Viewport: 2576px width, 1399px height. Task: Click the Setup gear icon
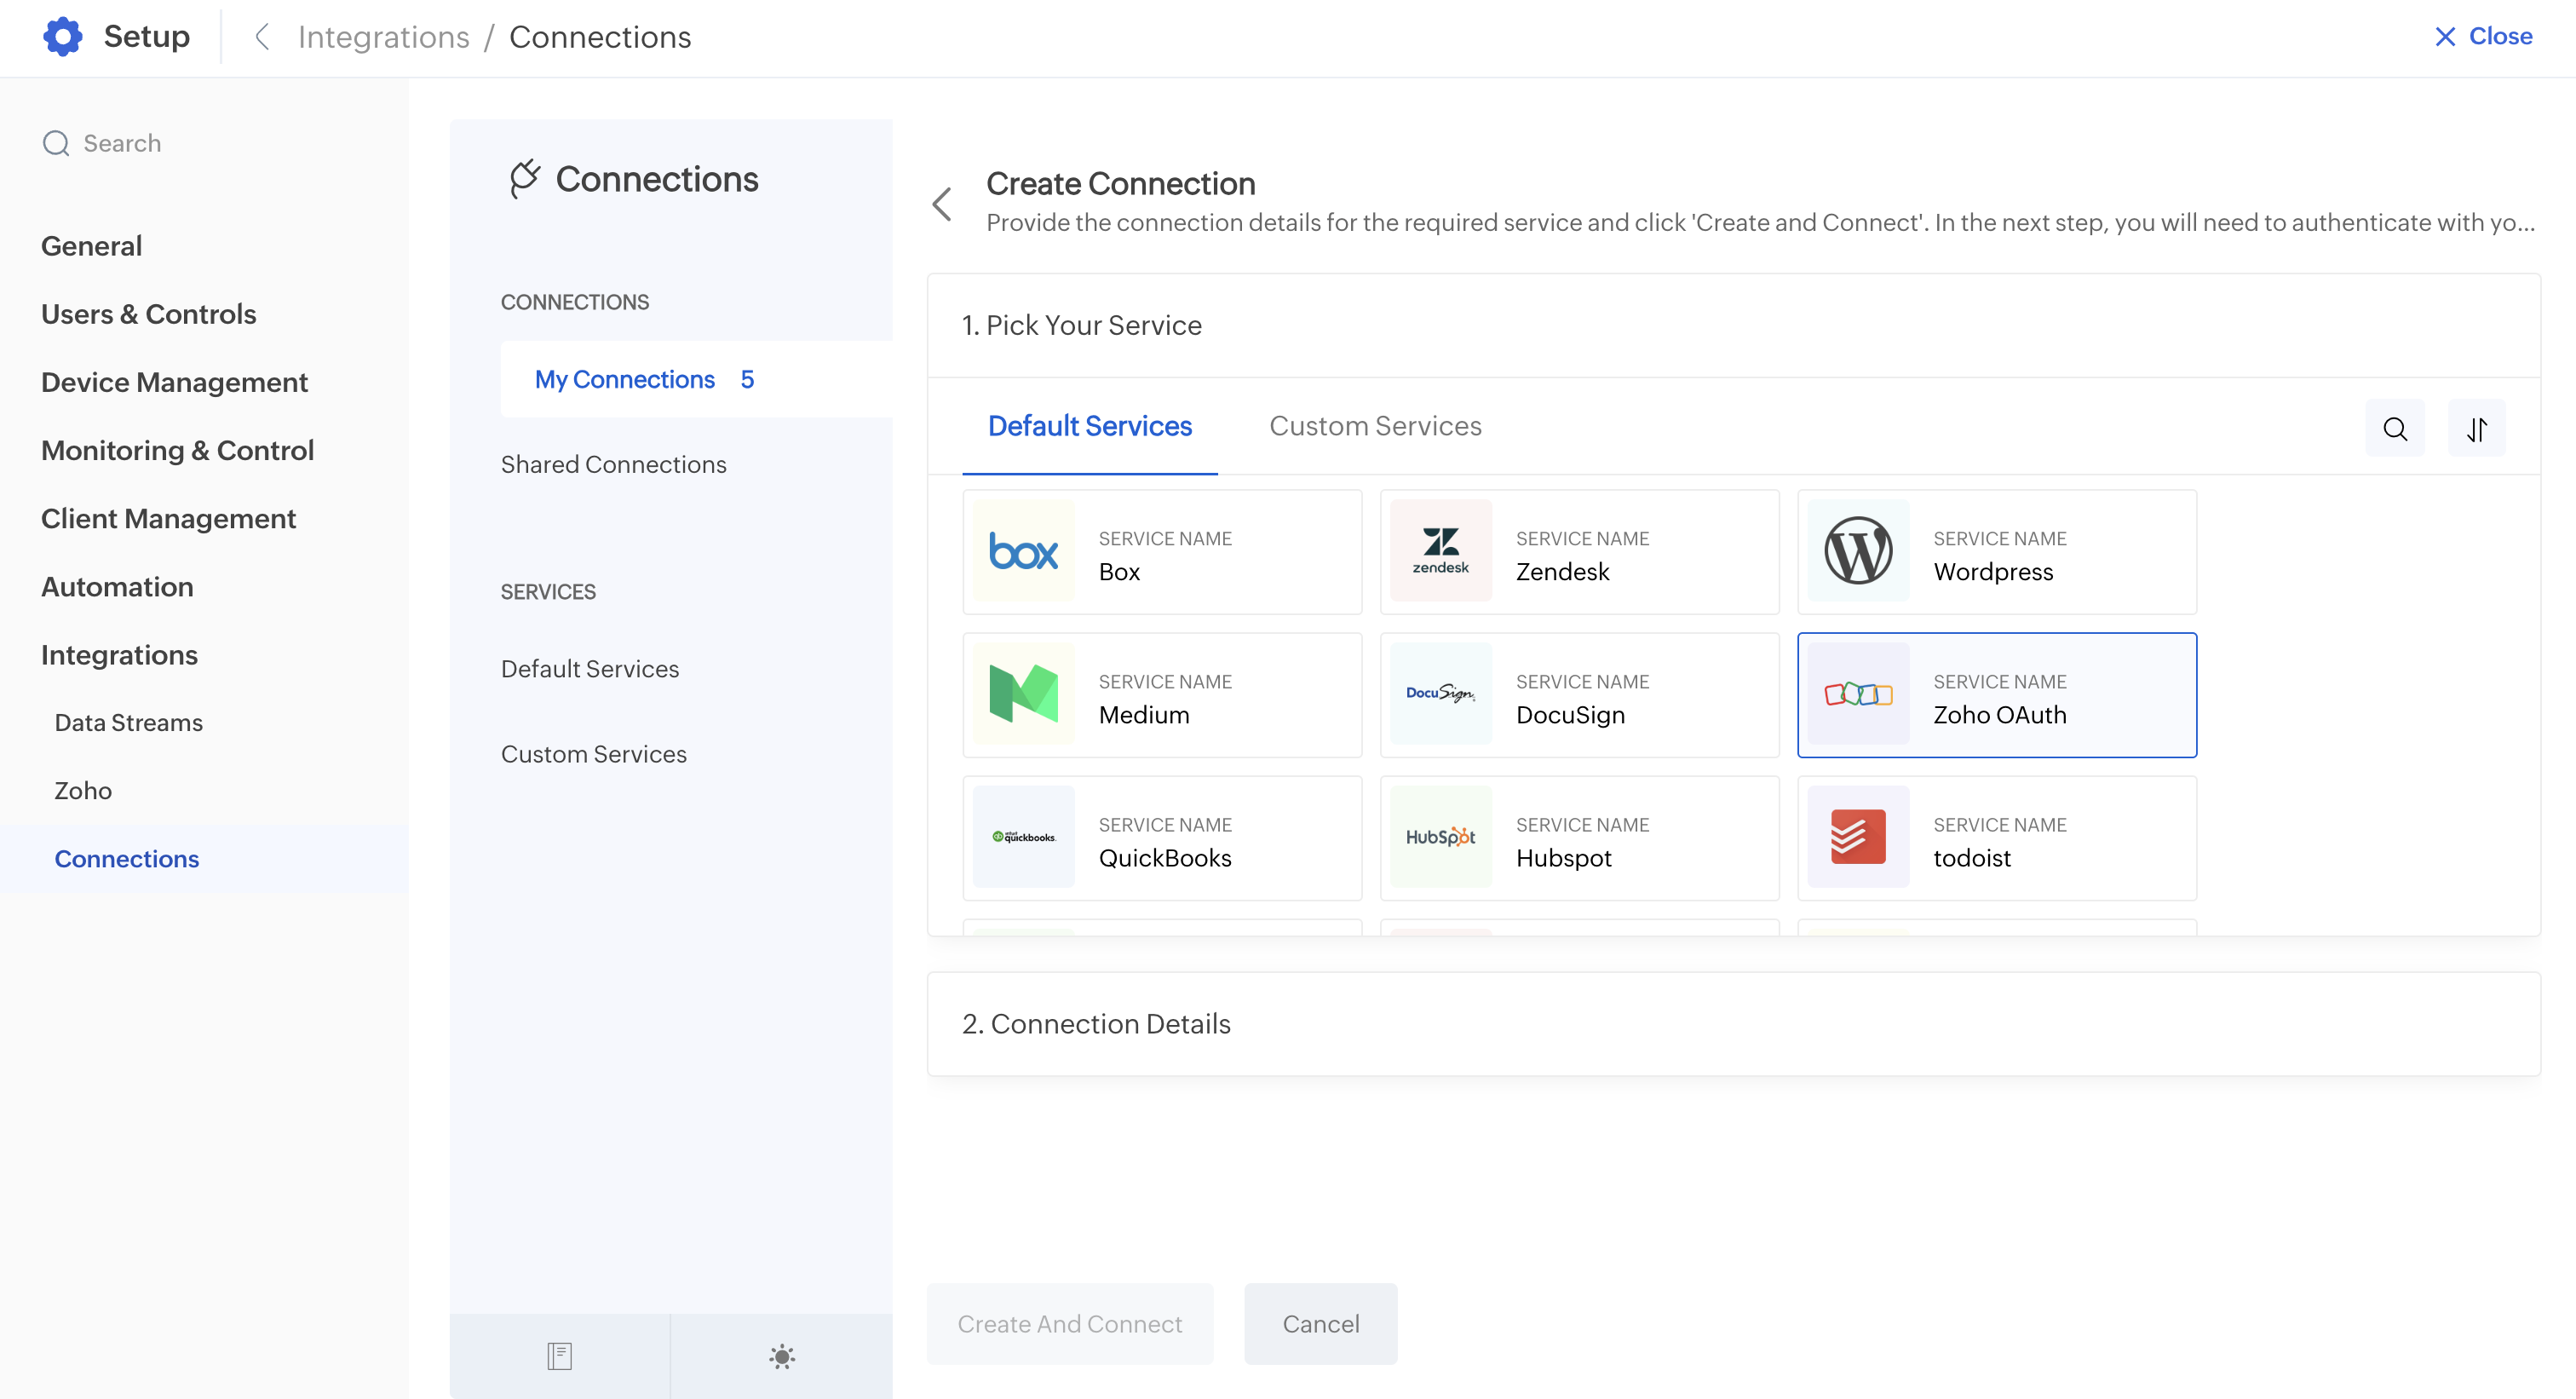point(62,36)
